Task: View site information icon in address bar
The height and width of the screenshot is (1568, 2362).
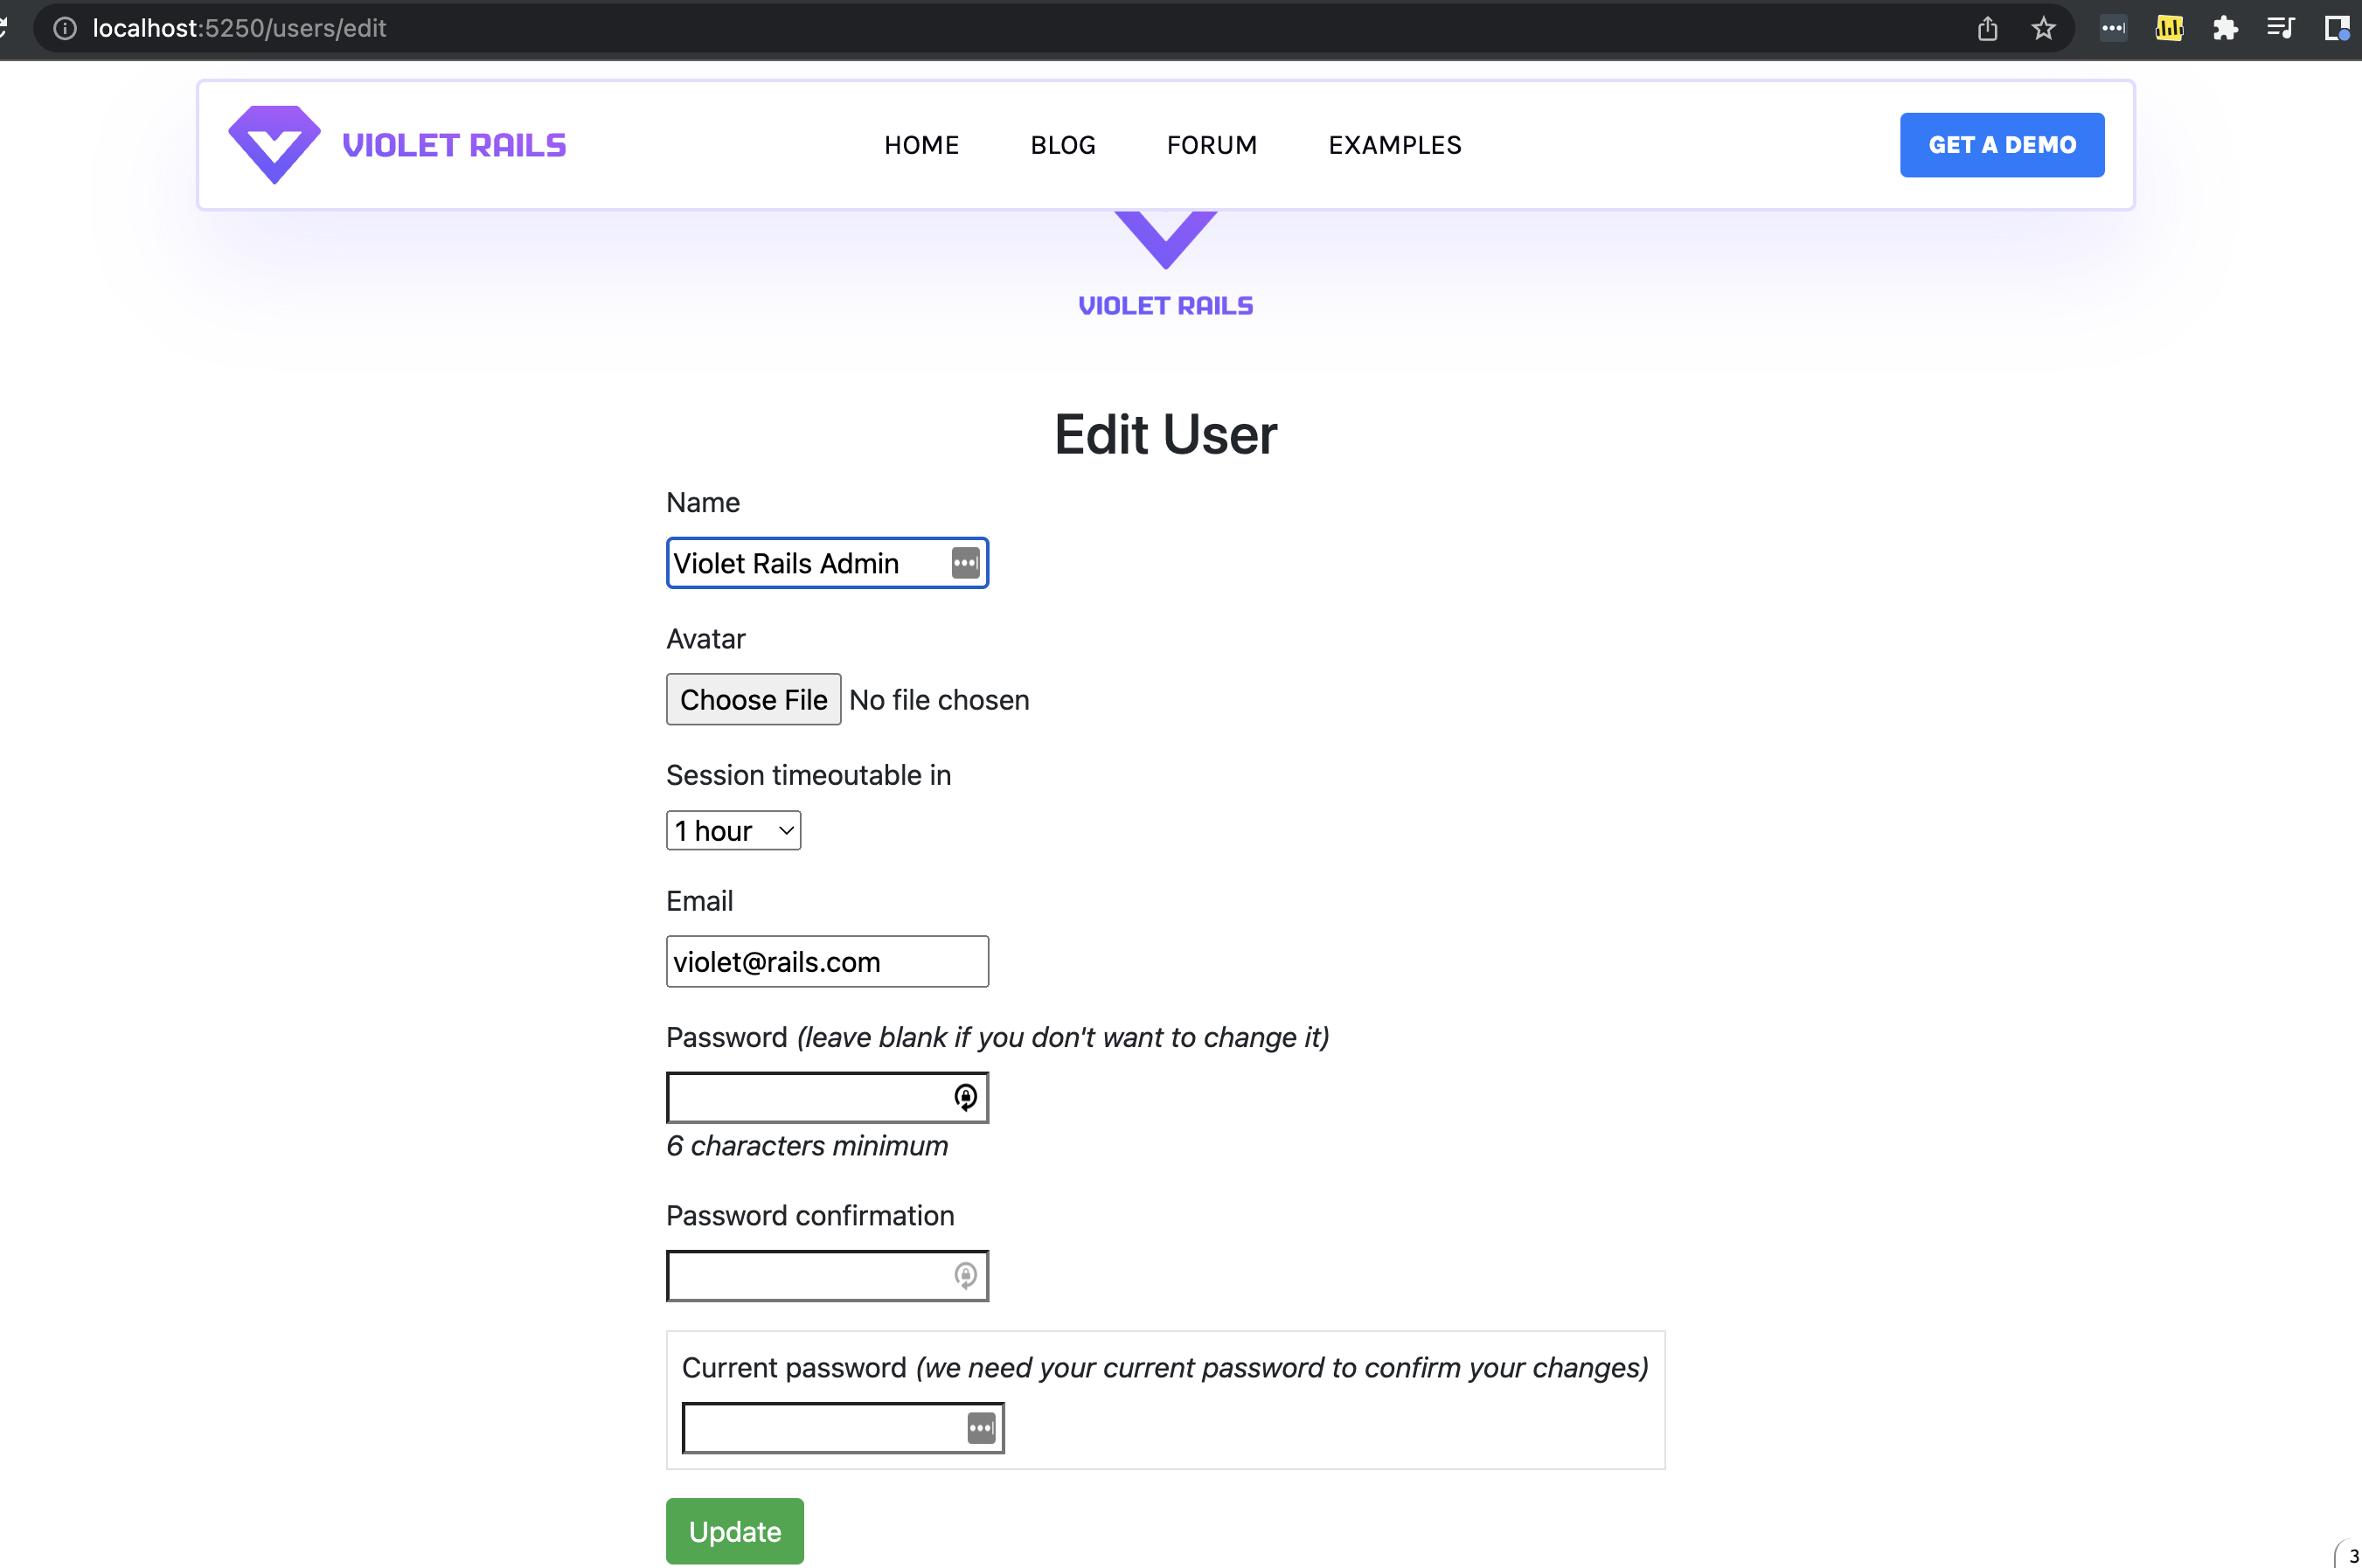Action: 65,28
